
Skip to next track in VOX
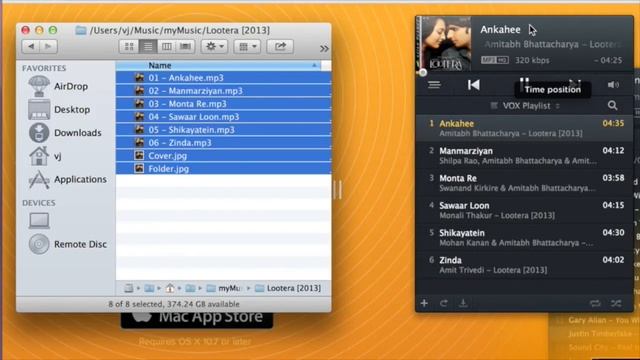tap(575, 83)
